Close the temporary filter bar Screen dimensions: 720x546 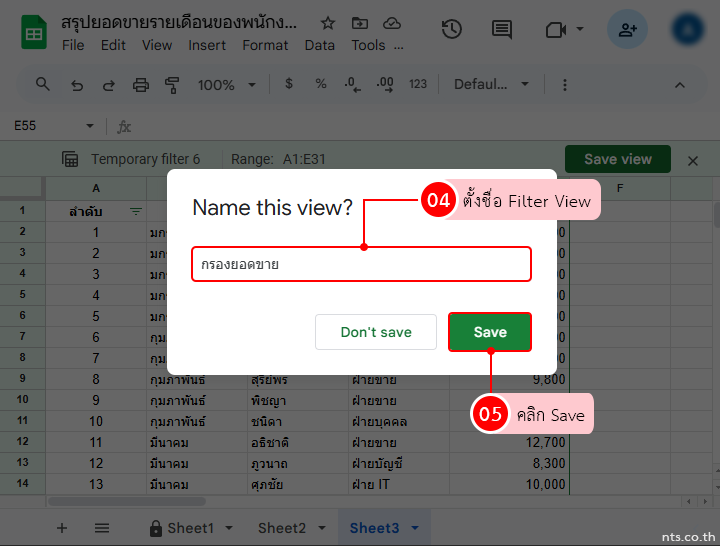693,160
